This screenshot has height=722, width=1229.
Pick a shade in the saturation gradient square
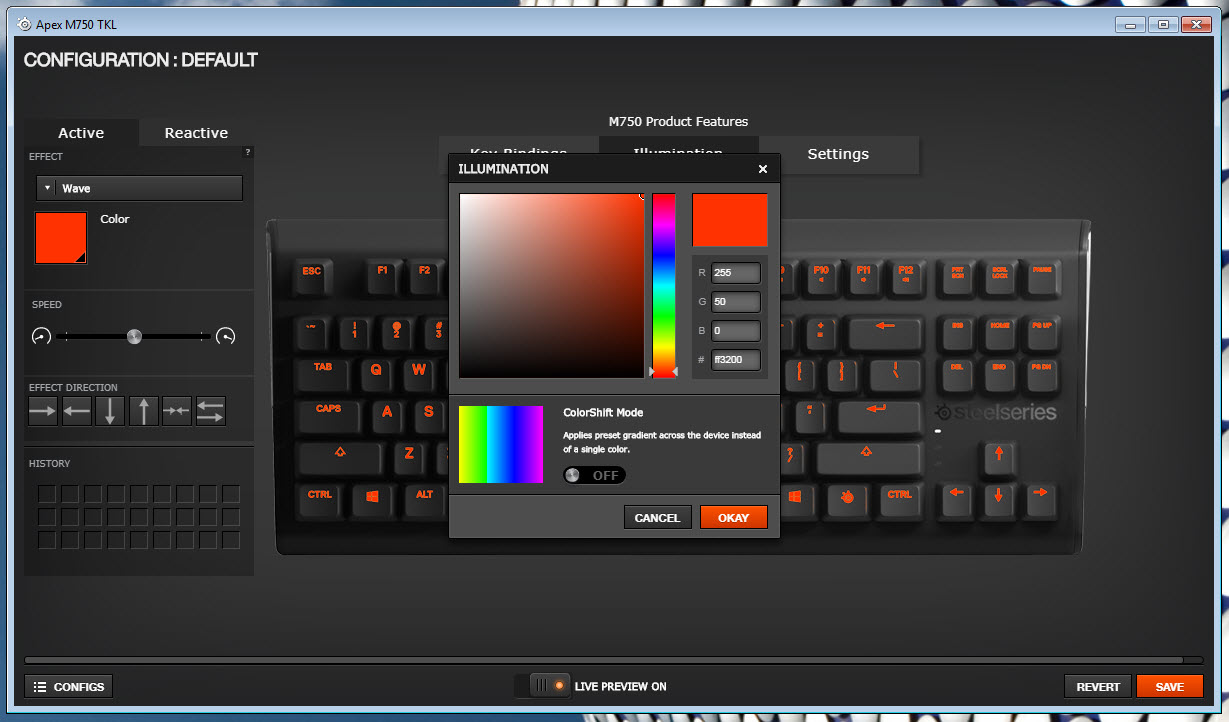pyautogui.click(x=552, y=286)
